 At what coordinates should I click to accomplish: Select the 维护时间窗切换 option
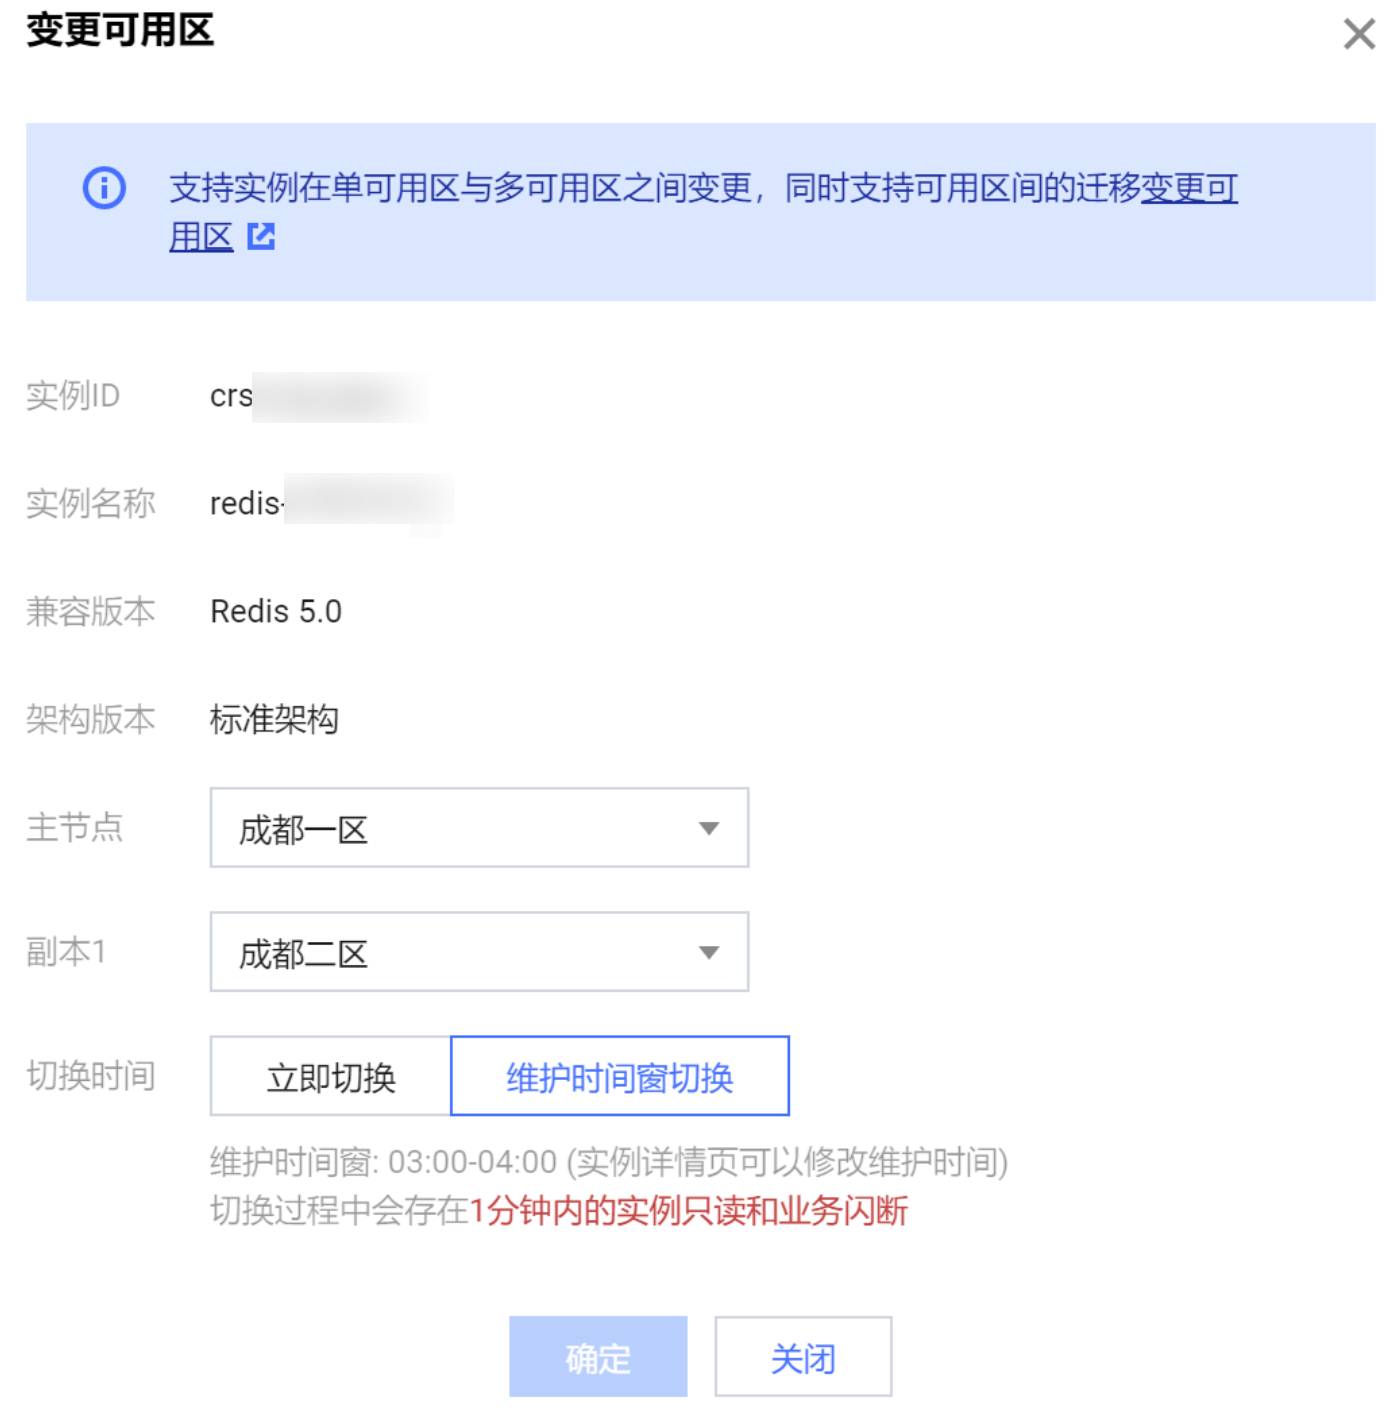click(620, 1077)
